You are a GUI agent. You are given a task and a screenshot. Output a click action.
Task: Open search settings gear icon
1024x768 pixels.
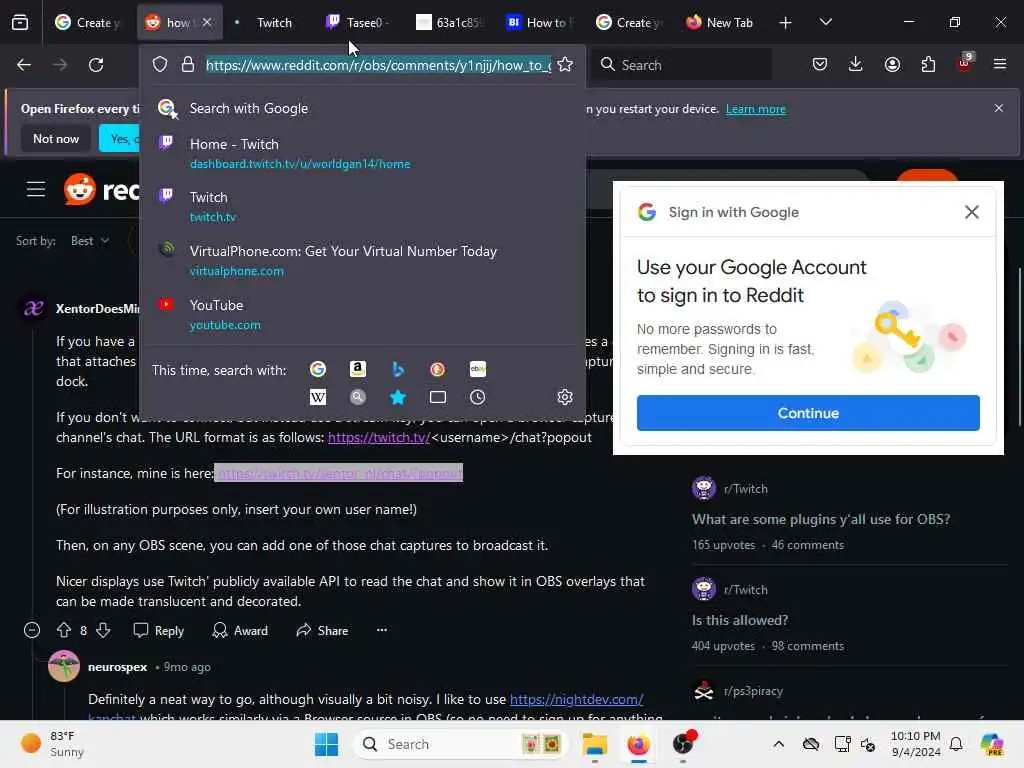pyautogui.click(x=565, y=397)
